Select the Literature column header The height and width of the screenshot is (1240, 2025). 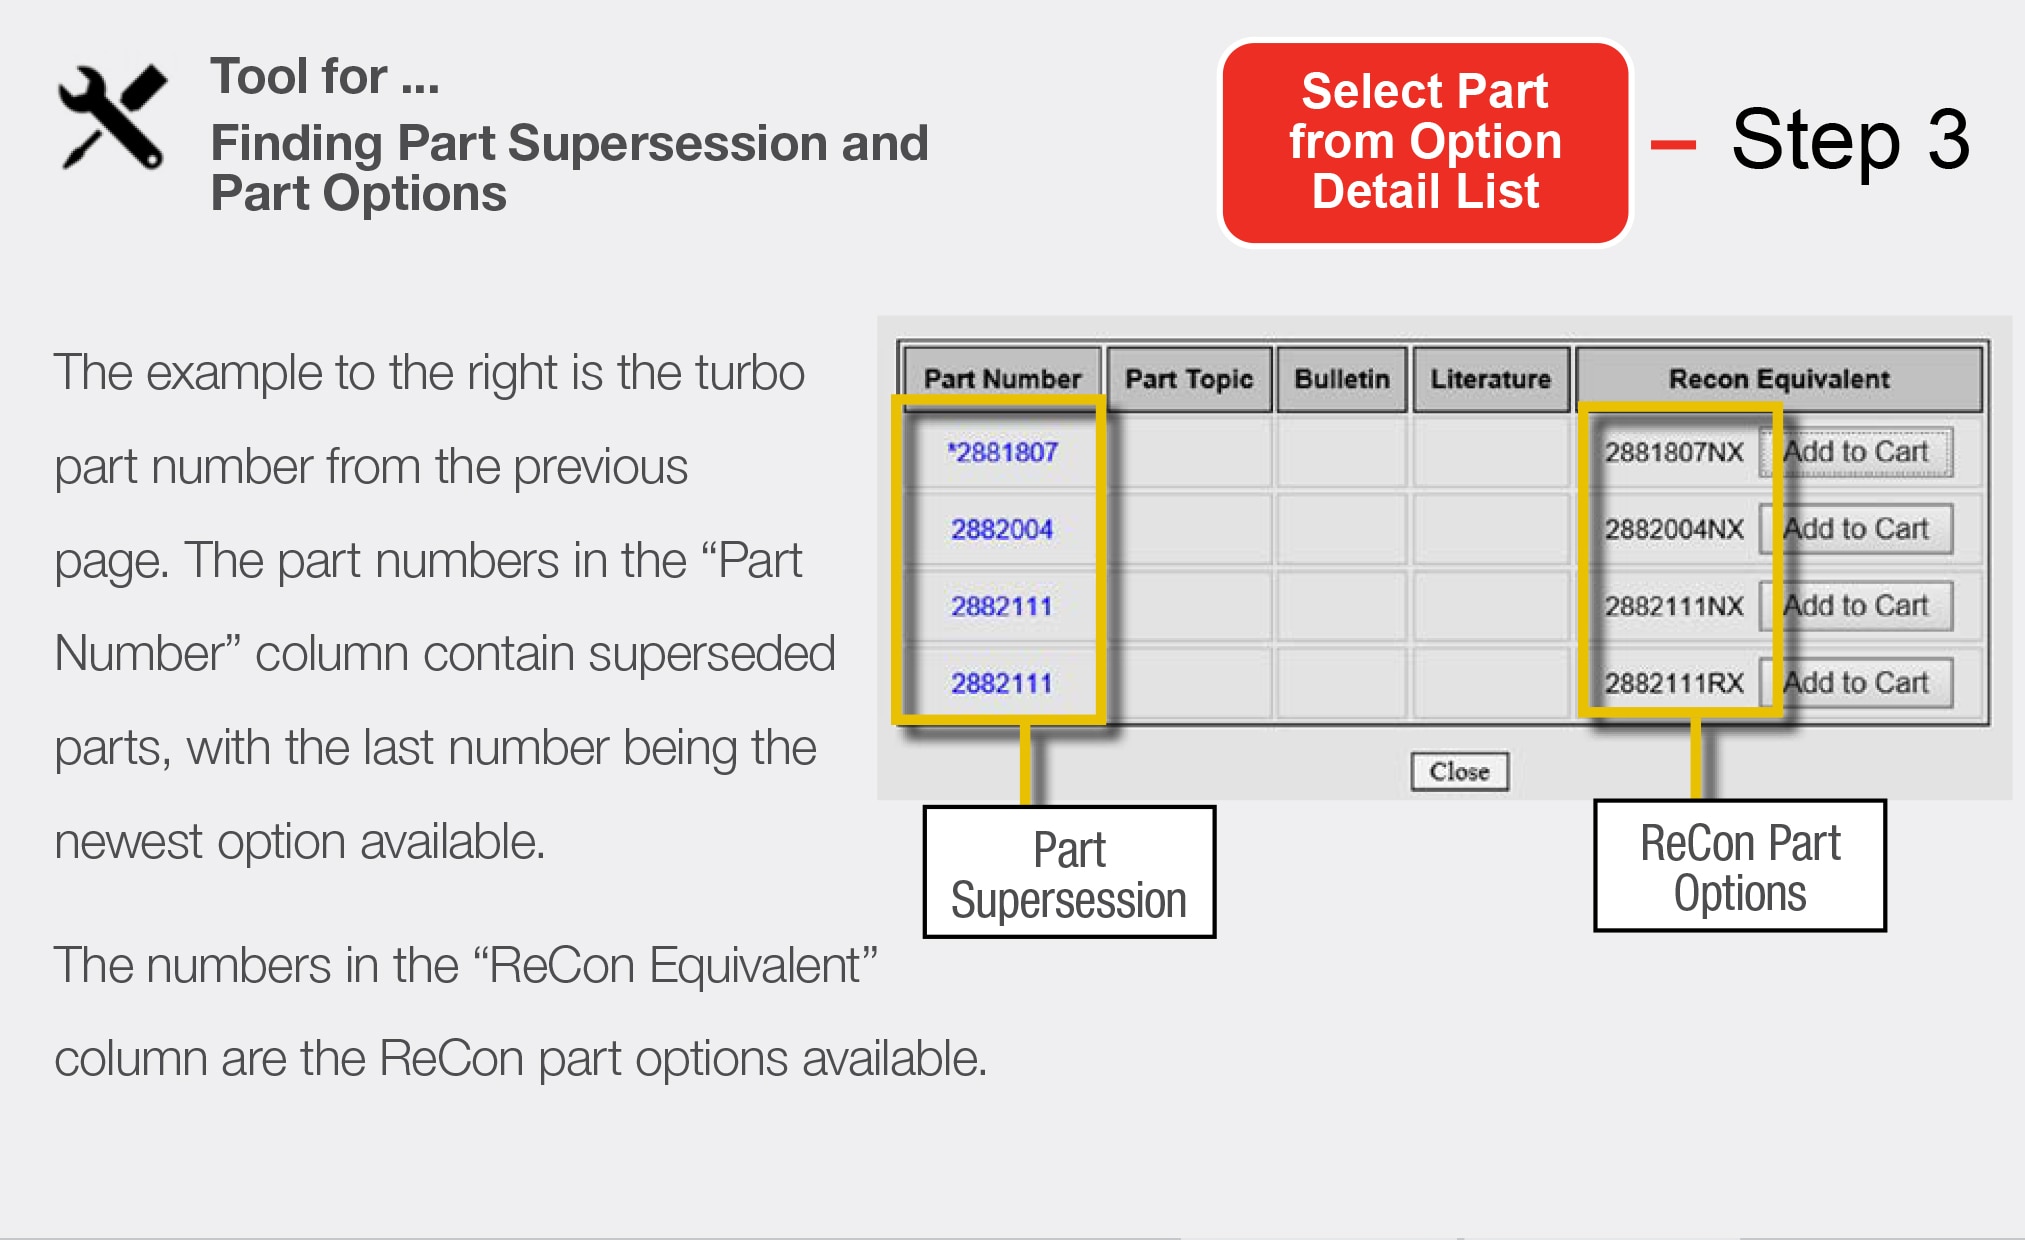(1490, 379)
